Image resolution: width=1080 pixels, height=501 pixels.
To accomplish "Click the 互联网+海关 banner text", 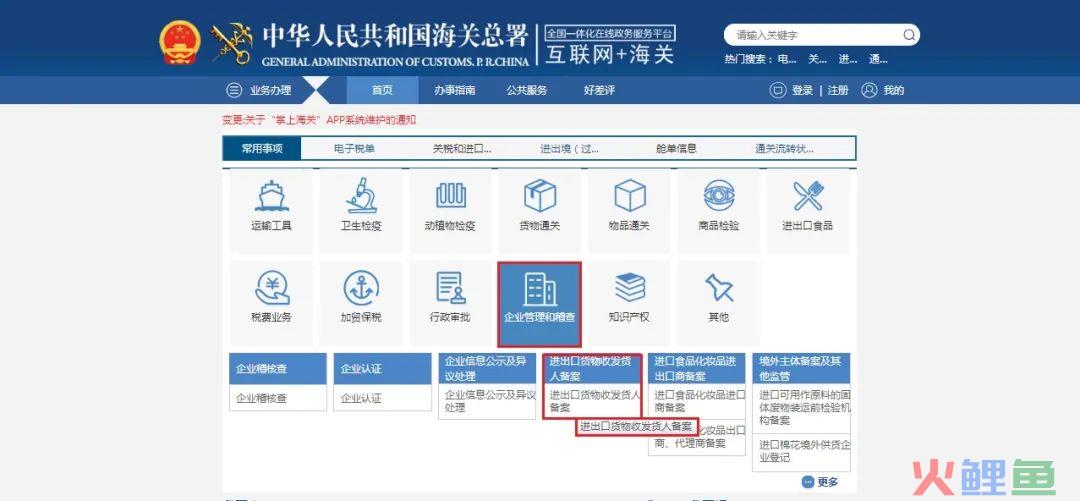I will point(610,54).
